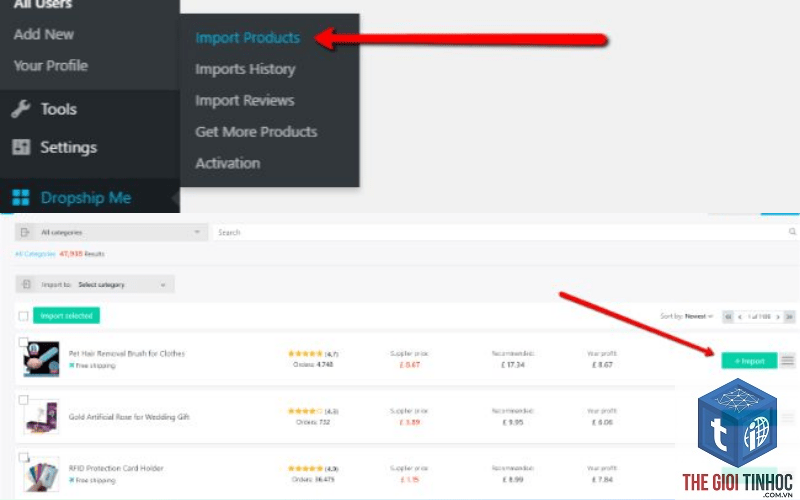Click the Dropship Me grid icon

pyautogui.click(x=21, y=197)
